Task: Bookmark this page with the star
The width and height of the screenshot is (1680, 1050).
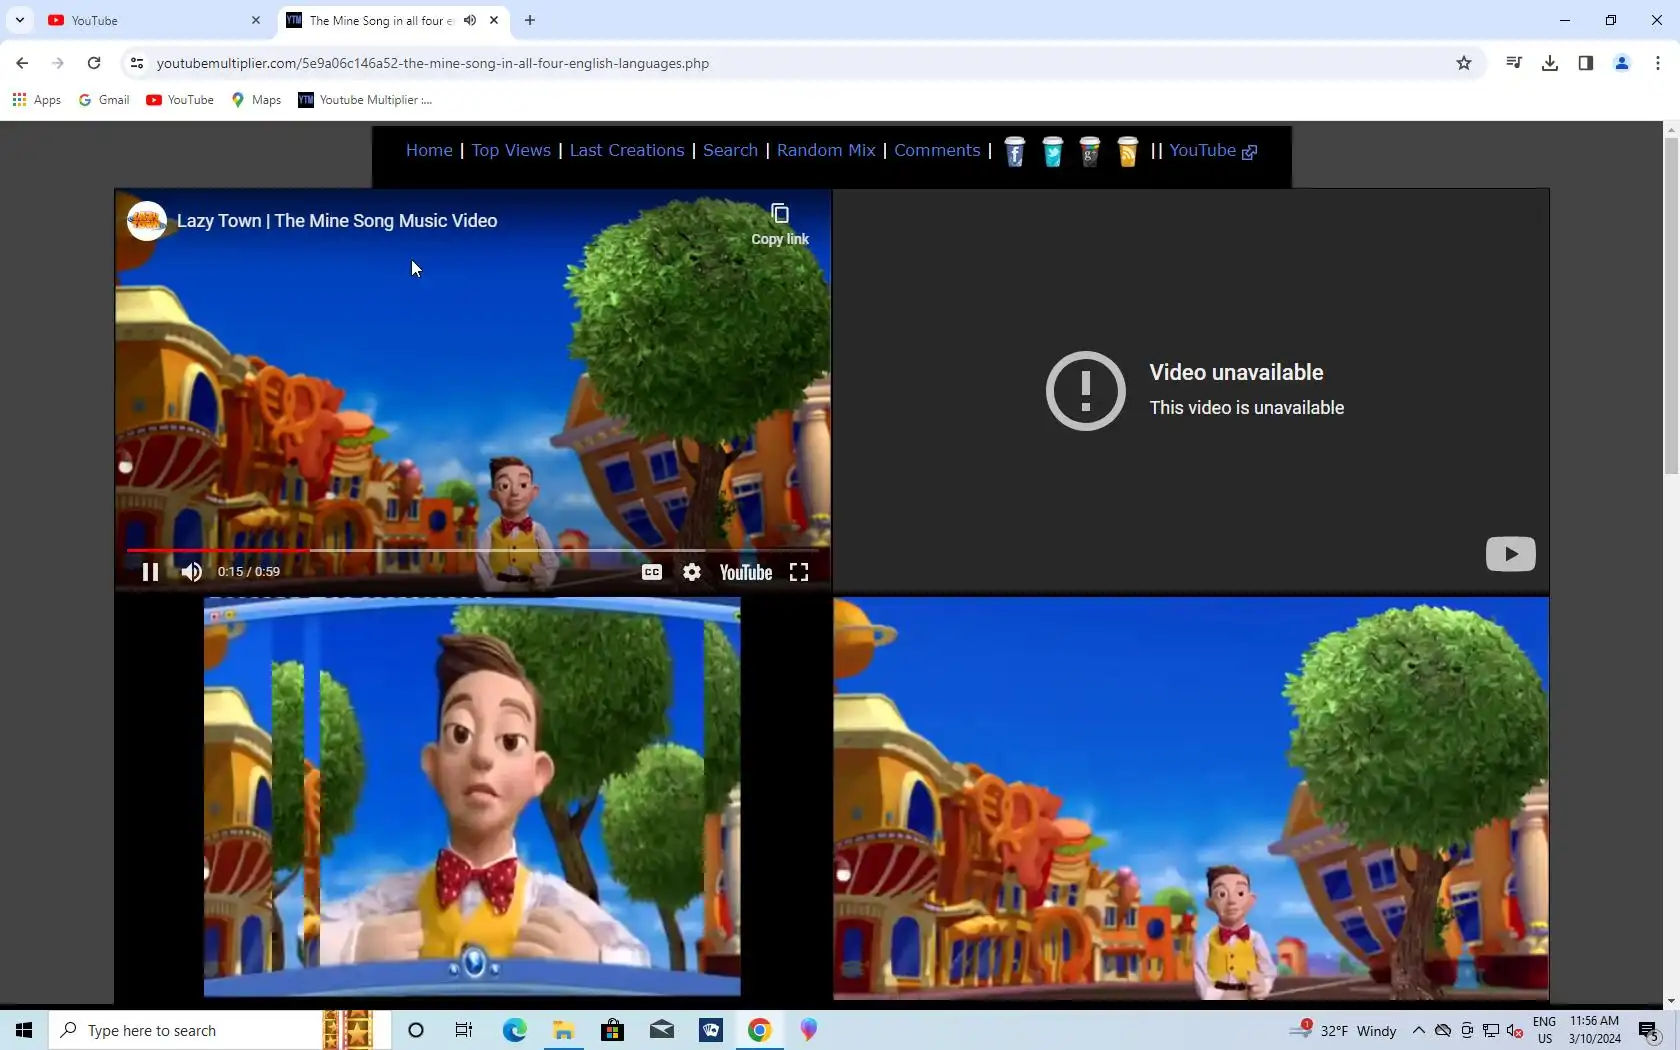Action: 1464,63
